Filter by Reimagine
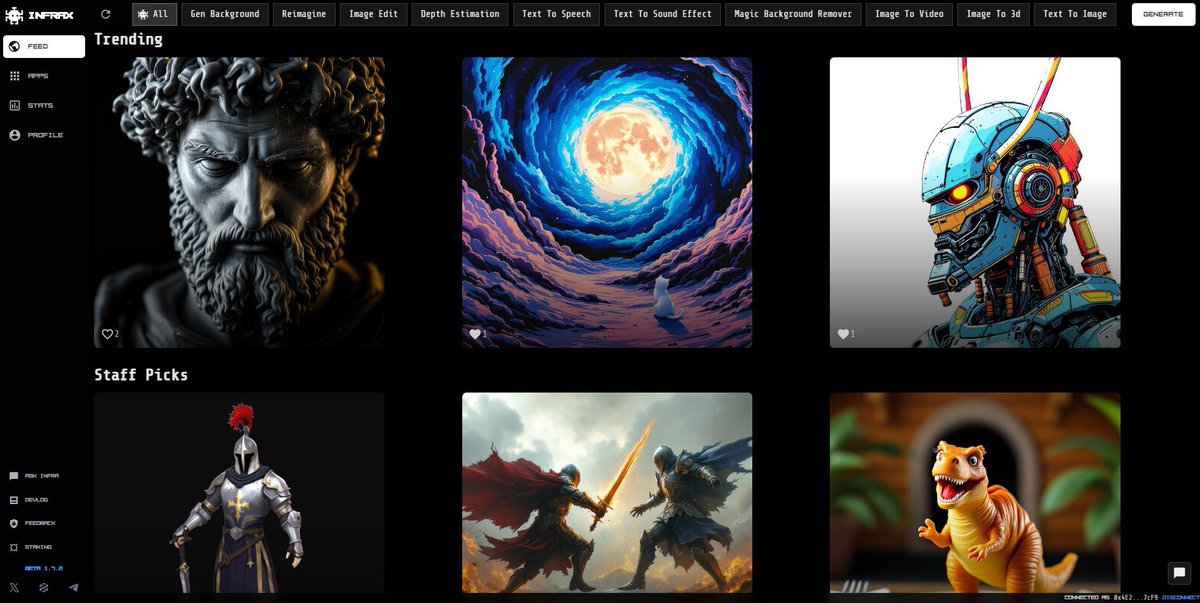The image size is (1200, 603). [x=304, y=14]
